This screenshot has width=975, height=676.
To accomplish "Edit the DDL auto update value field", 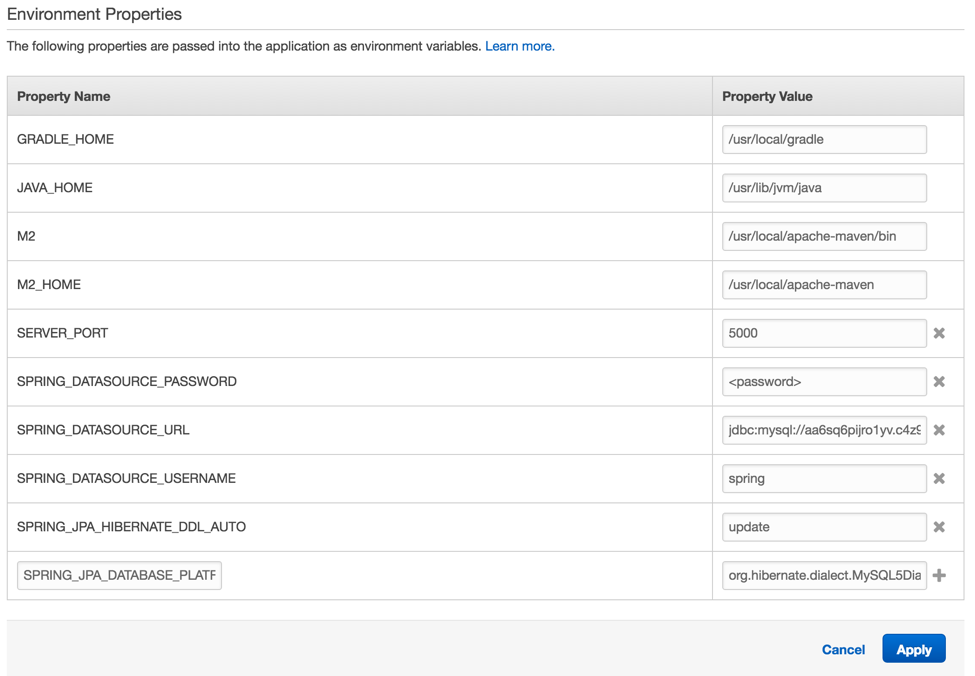I will (824, 527).
